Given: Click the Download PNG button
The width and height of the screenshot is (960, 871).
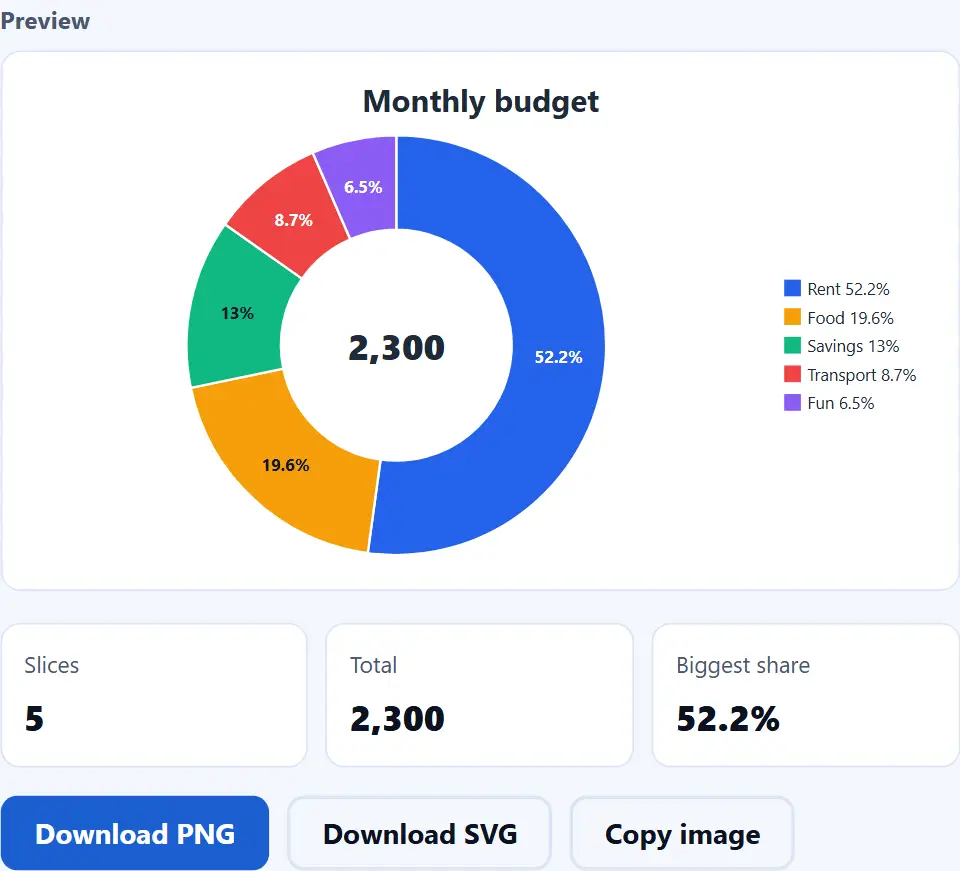Looking at the screenshot, I should tap(135, 833).
